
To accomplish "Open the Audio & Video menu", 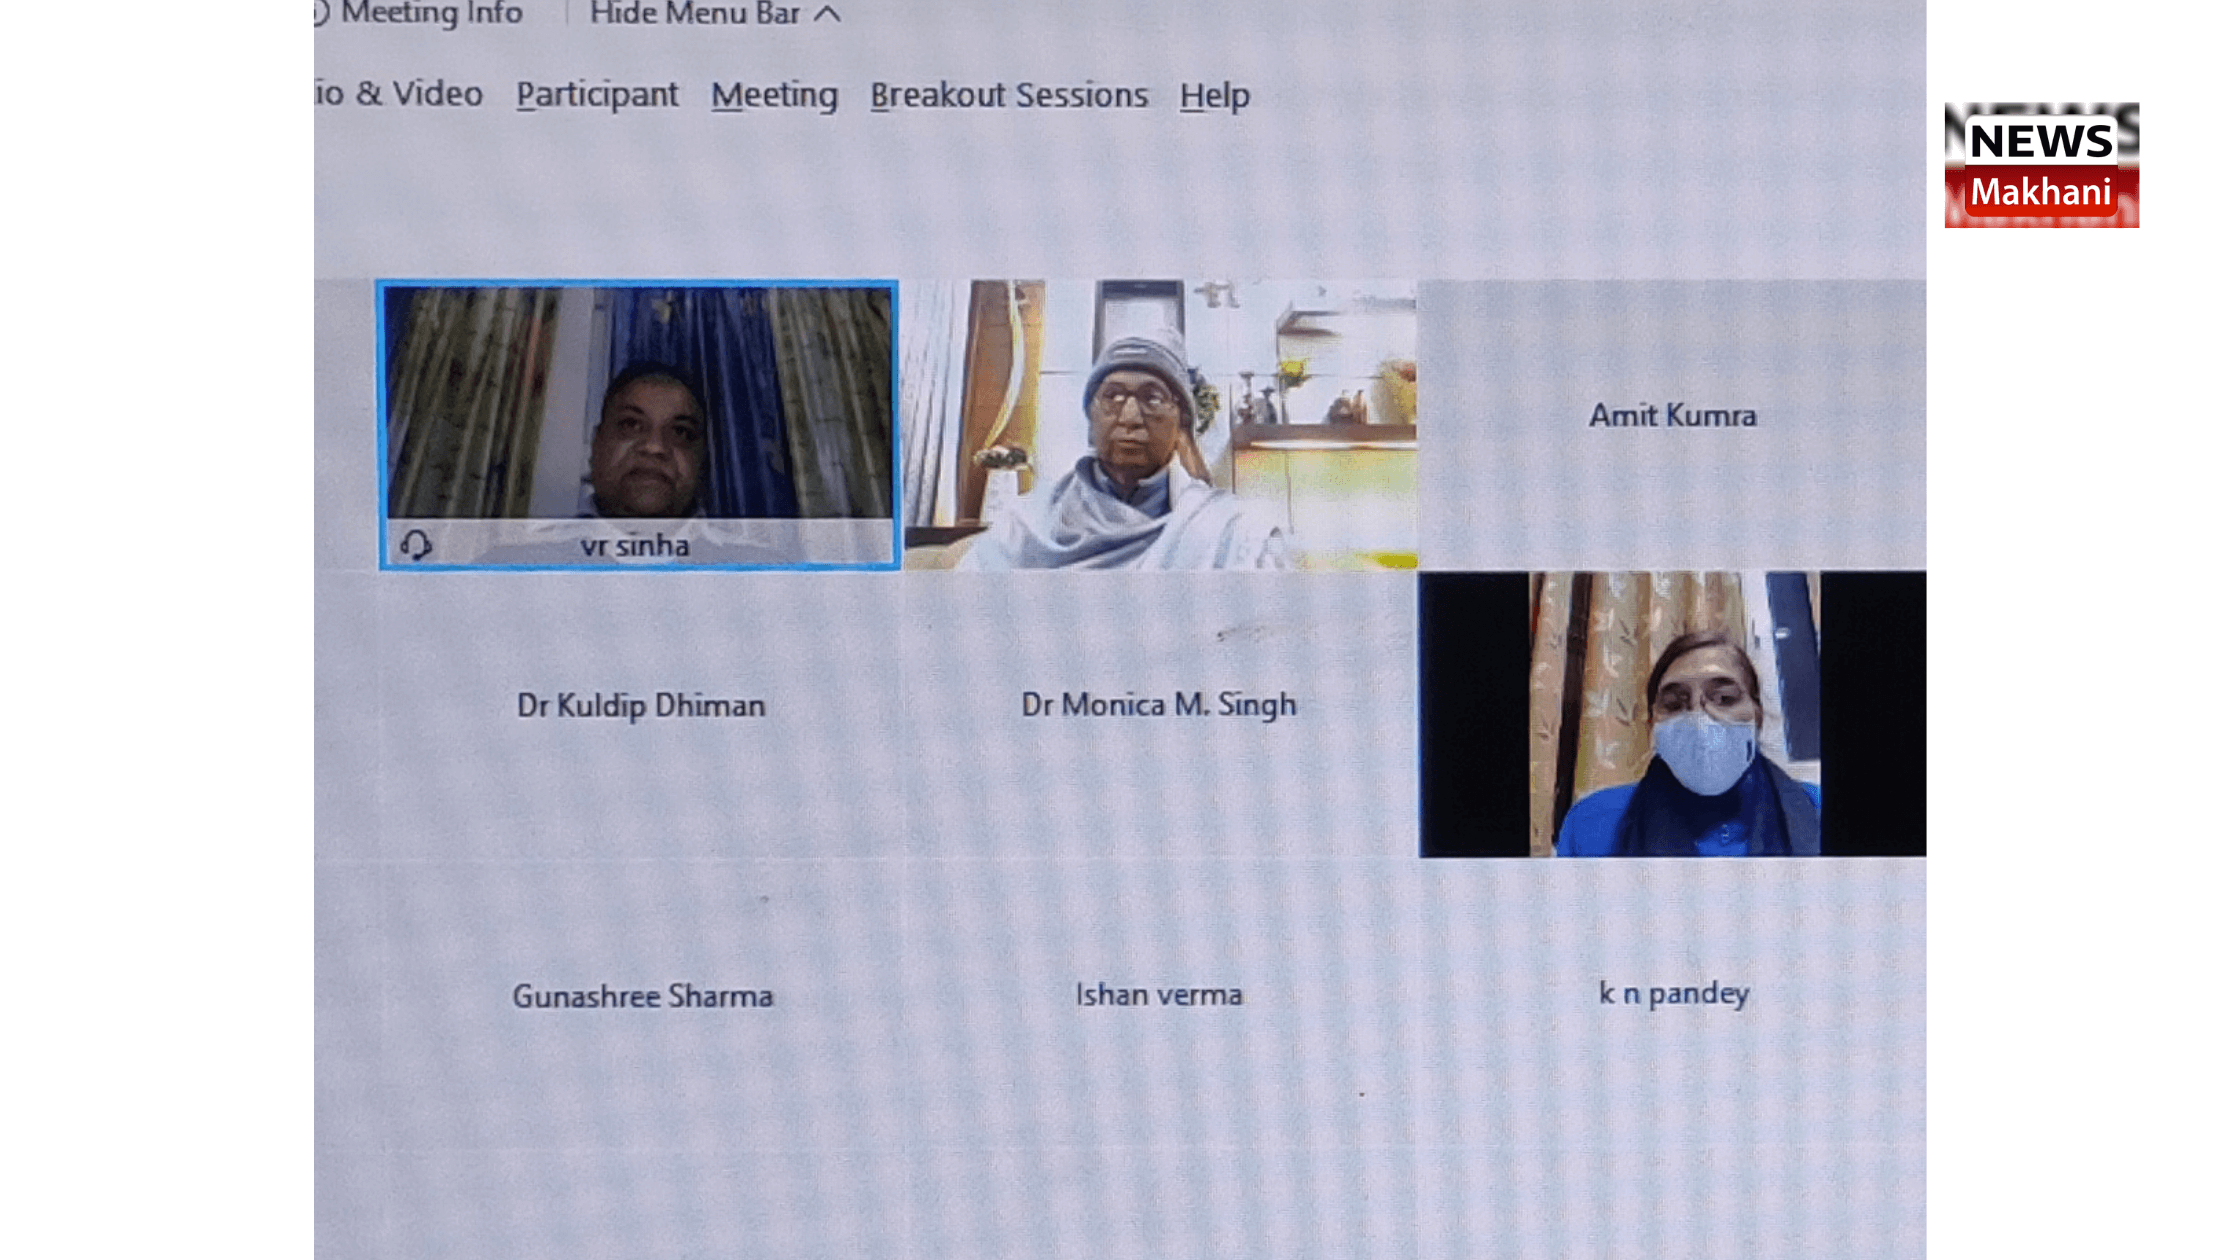I will coord(400,94).
